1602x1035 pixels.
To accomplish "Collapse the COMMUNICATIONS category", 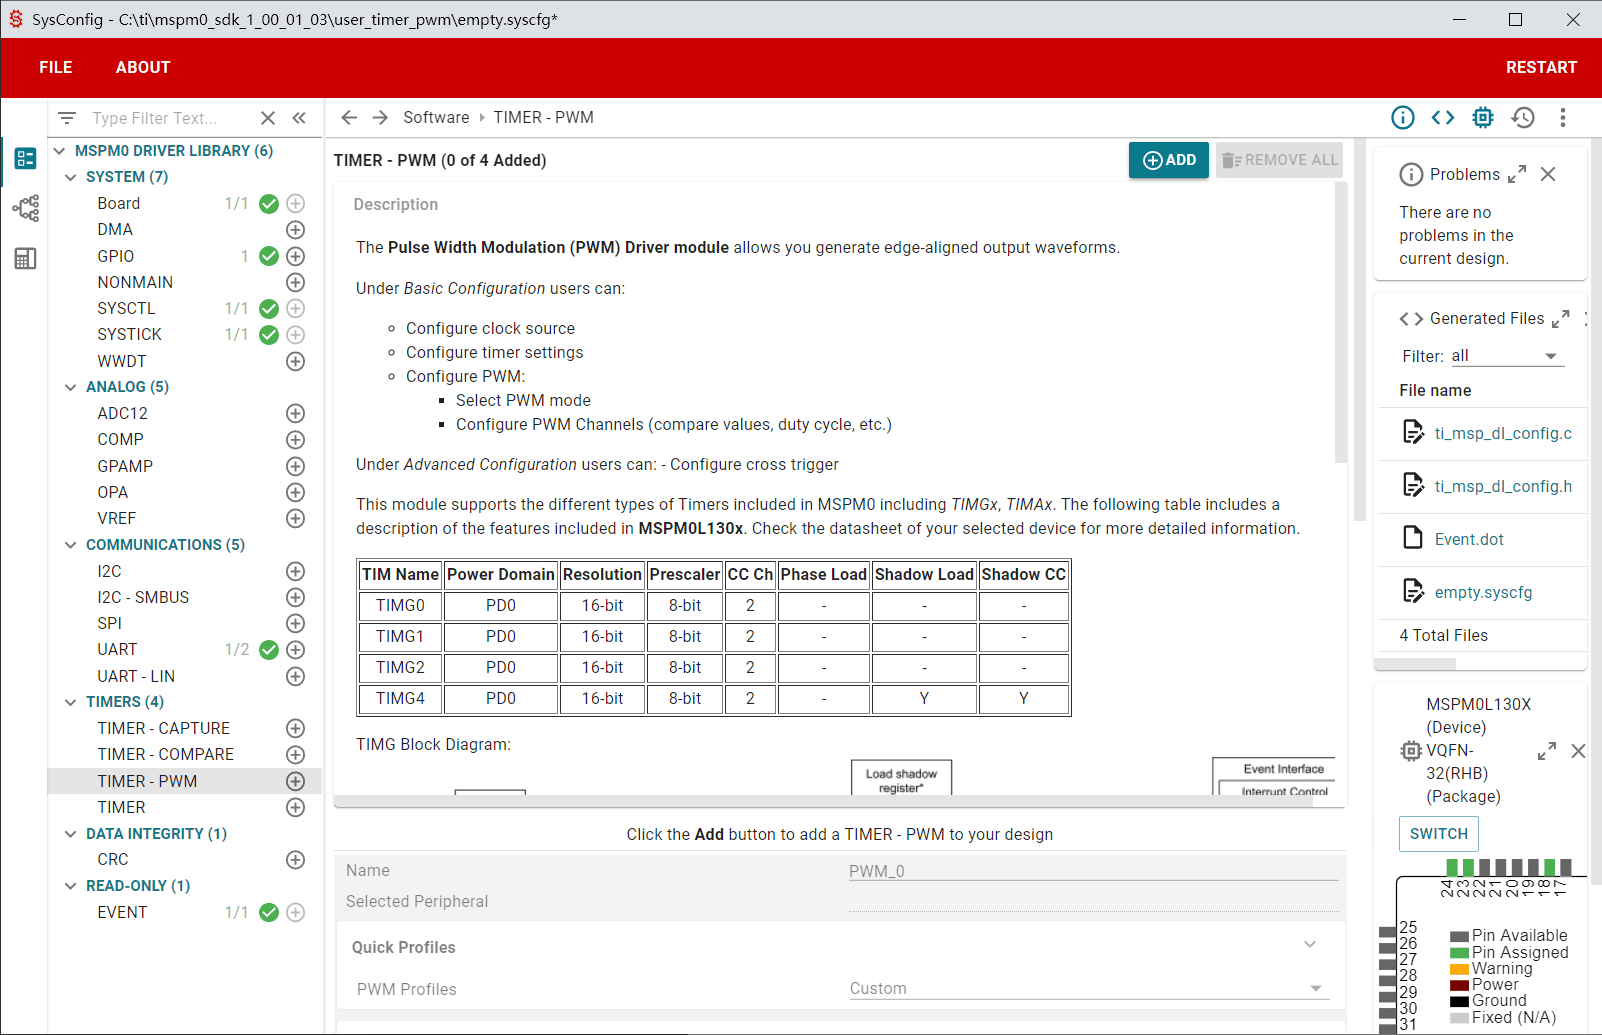I will click(70, 545).
